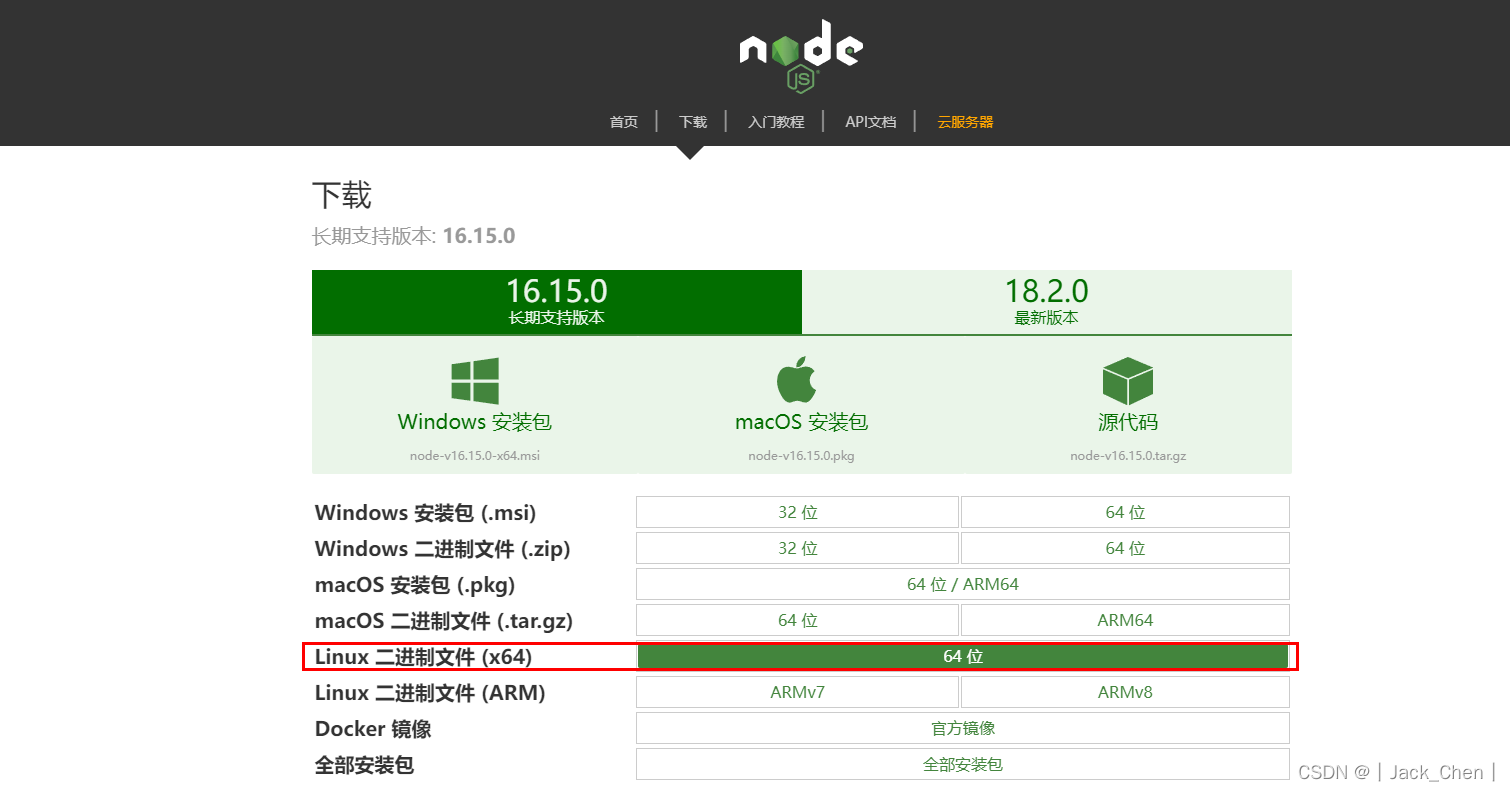Click the macOS 二进制文件 (.tar.gz) row label

click(x=444, y=621)
